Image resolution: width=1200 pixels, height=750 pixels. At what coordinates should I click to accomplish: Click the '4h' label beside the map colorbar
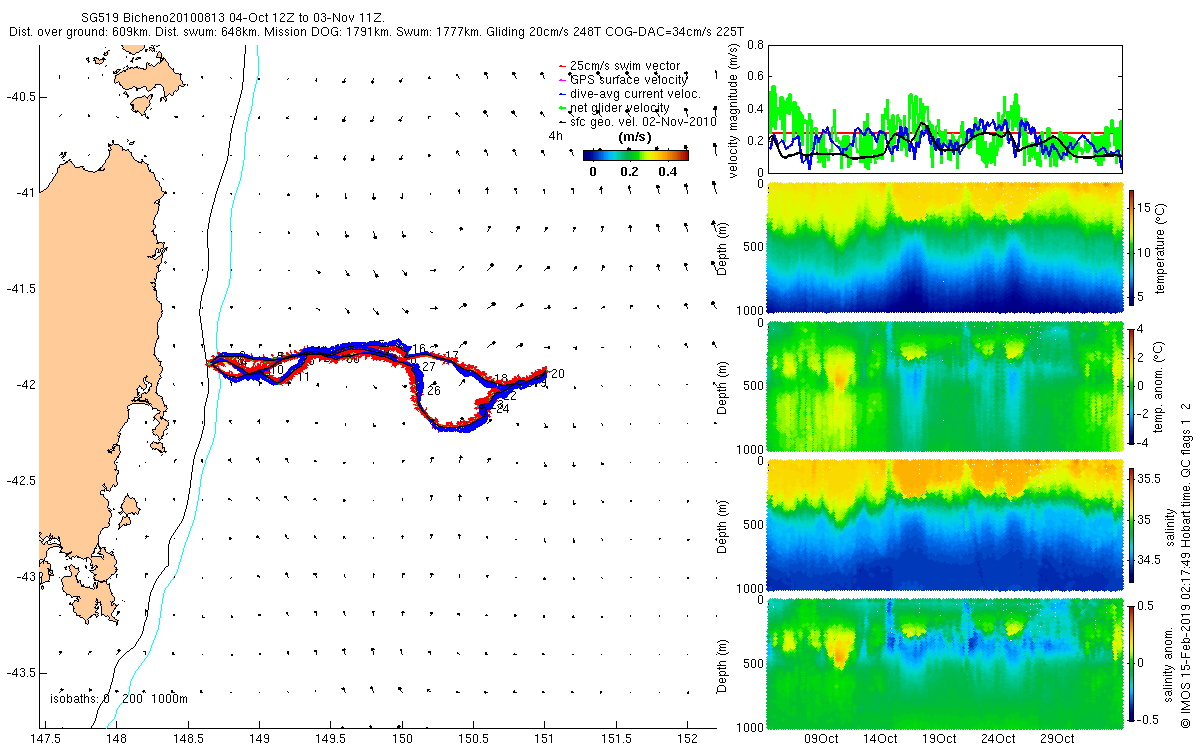(555, 136)
